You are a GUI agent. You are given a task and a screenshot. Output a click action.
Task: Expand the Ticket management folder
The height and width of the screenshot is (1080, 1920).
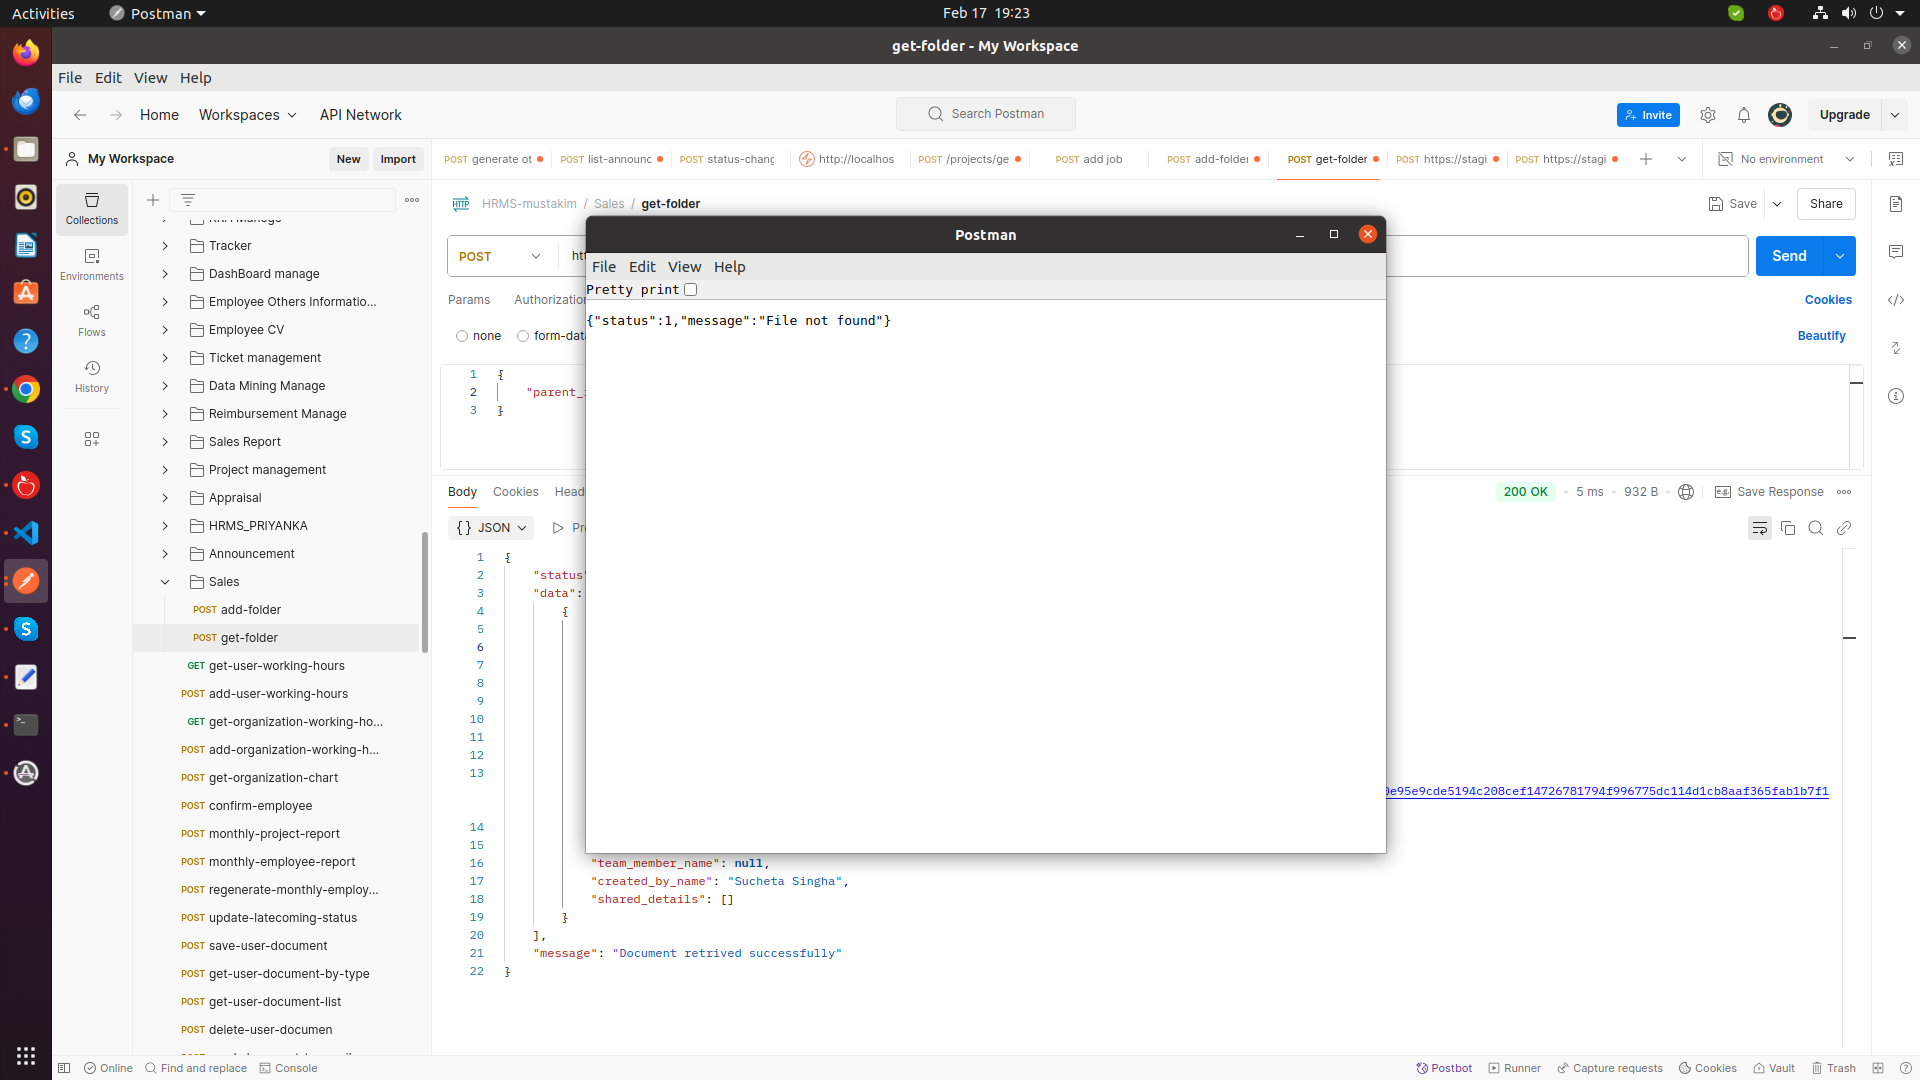[x=165, y=358]
